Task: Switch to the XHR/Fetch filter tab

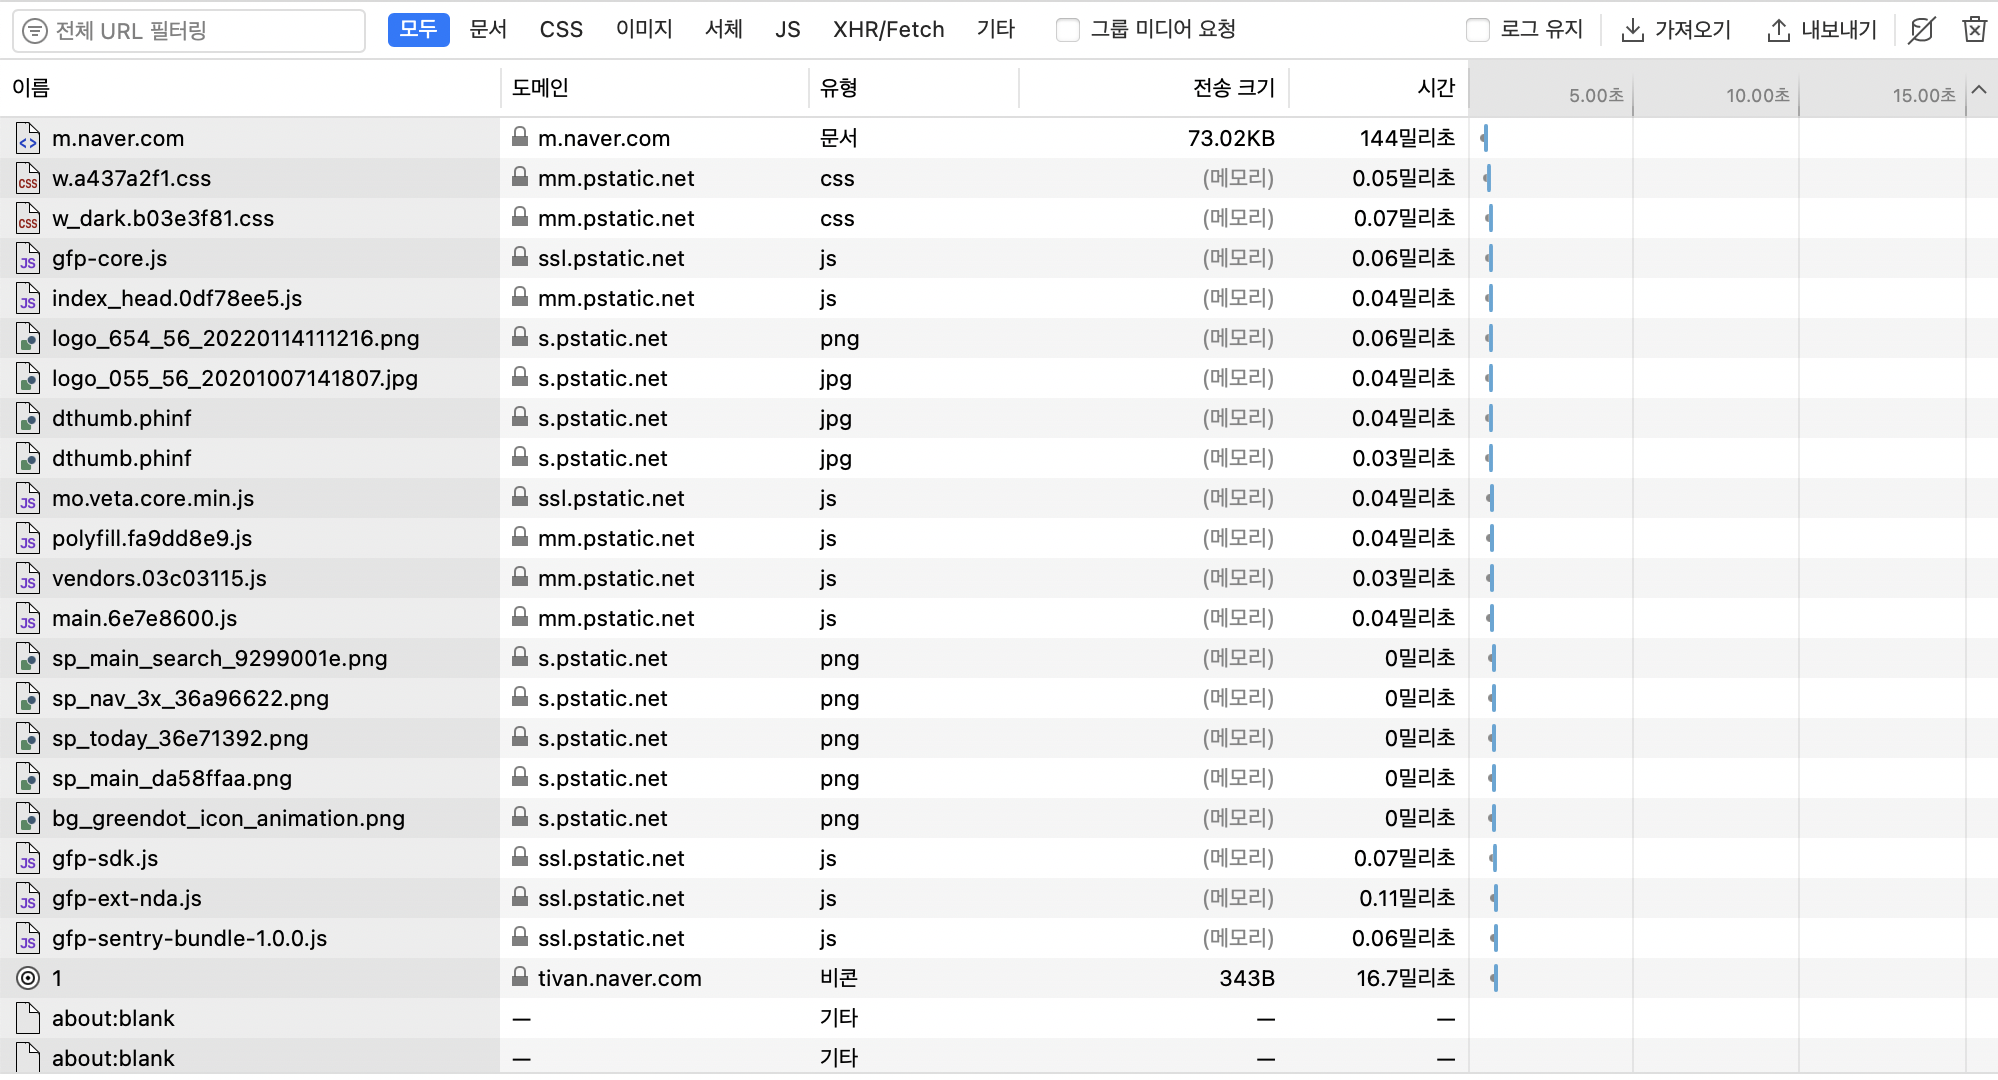Action: point(888,30)
